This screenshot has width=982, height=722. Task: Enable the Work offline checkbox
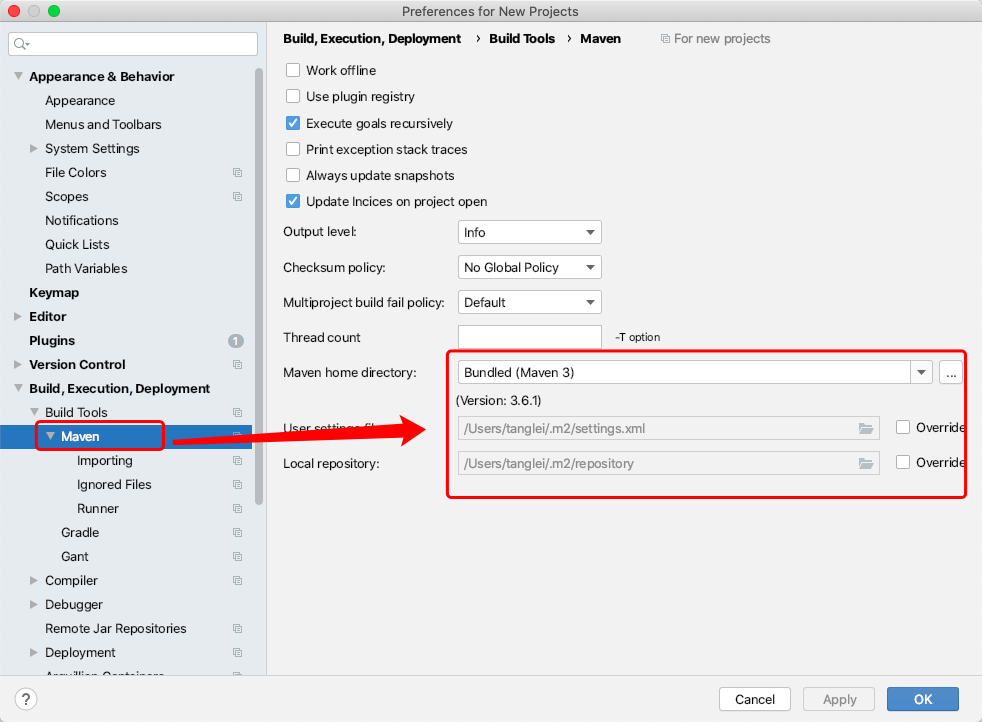[293, 70]
